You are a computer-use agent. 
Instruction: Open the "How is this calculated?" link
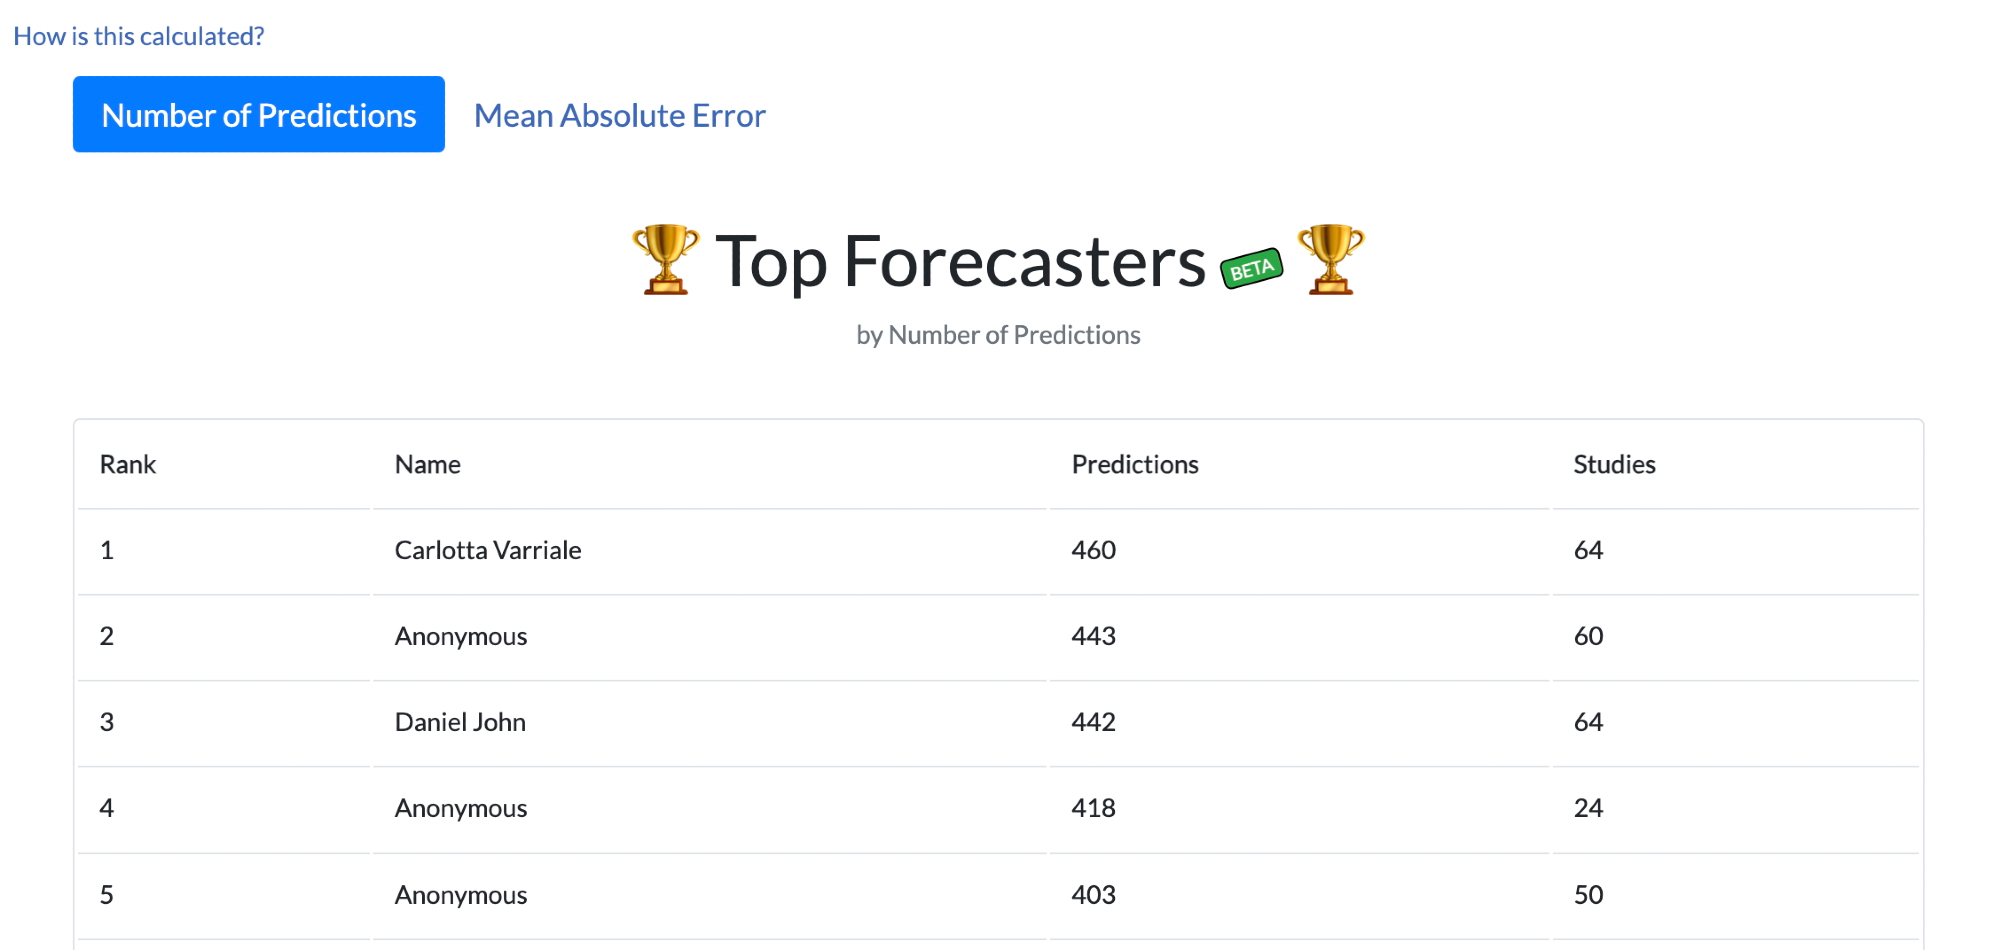tap(139, 36)
